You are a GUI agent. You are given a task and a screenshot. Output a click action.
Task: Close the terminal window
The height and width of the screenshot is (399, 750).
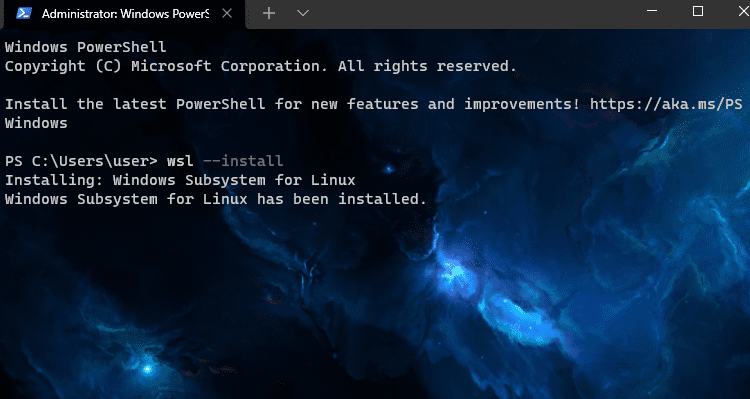click(x=744, y=11)
